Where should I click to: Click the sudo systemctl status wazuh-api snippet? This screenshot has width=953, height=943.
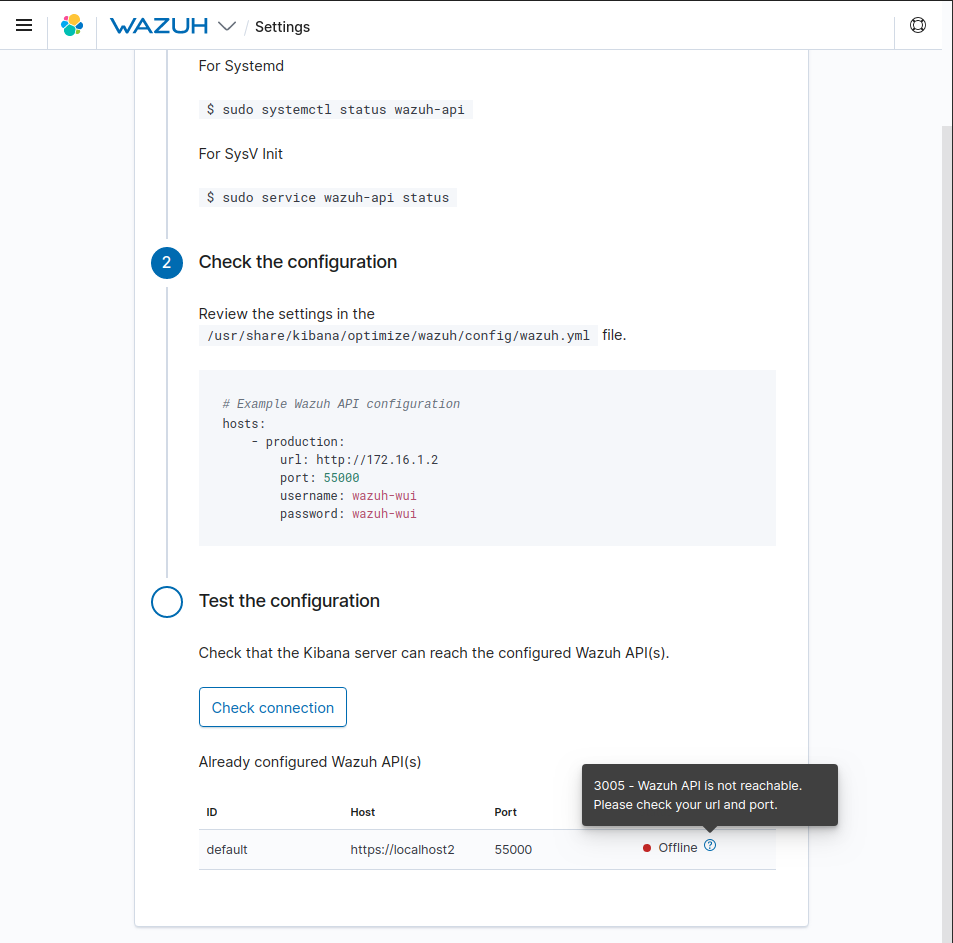(334, 110)
